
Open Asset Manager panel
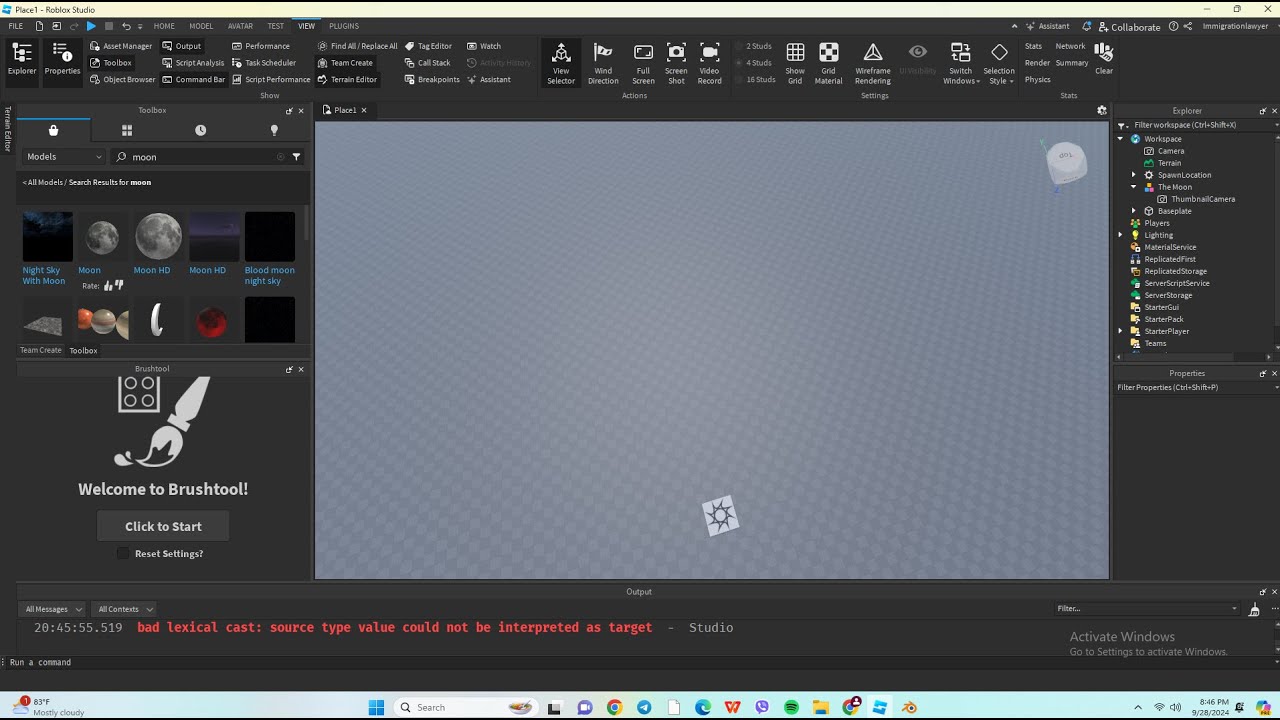121,46
